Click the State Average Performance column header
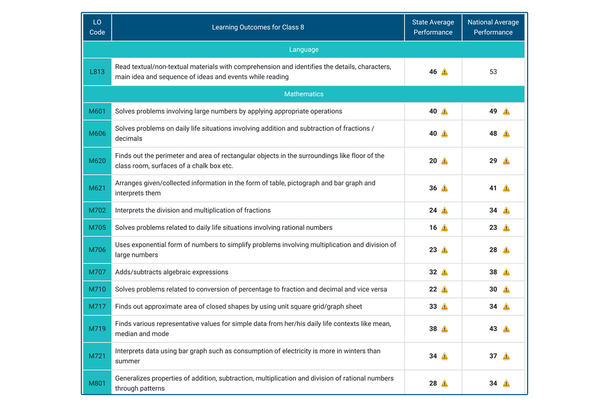The height and width of the screenshot is (407, 610). 433,26
